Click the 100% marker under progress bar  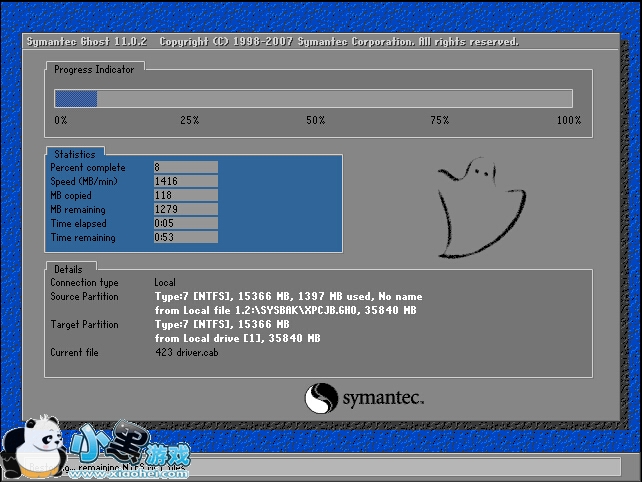[x=568, y=120]
